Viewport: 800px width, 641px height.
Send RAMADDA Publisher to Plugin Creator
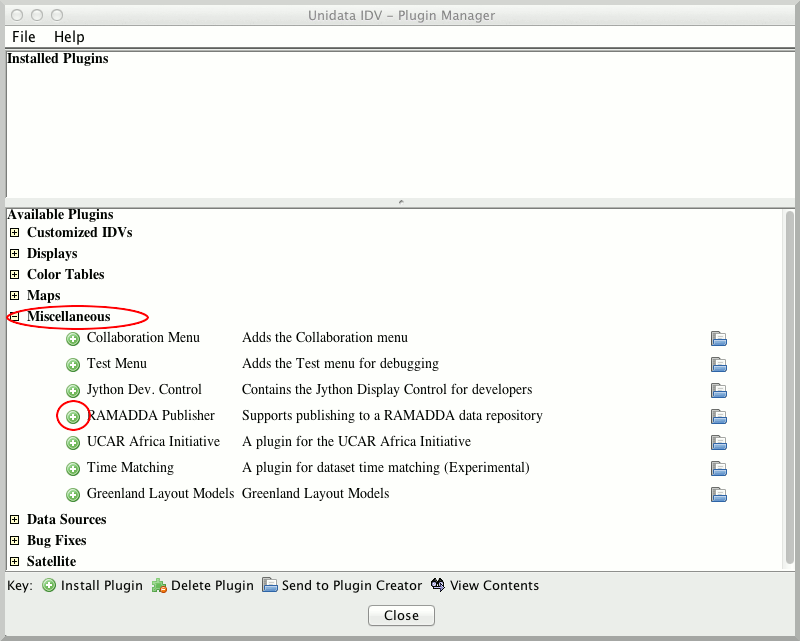click(x=718, y=416)
